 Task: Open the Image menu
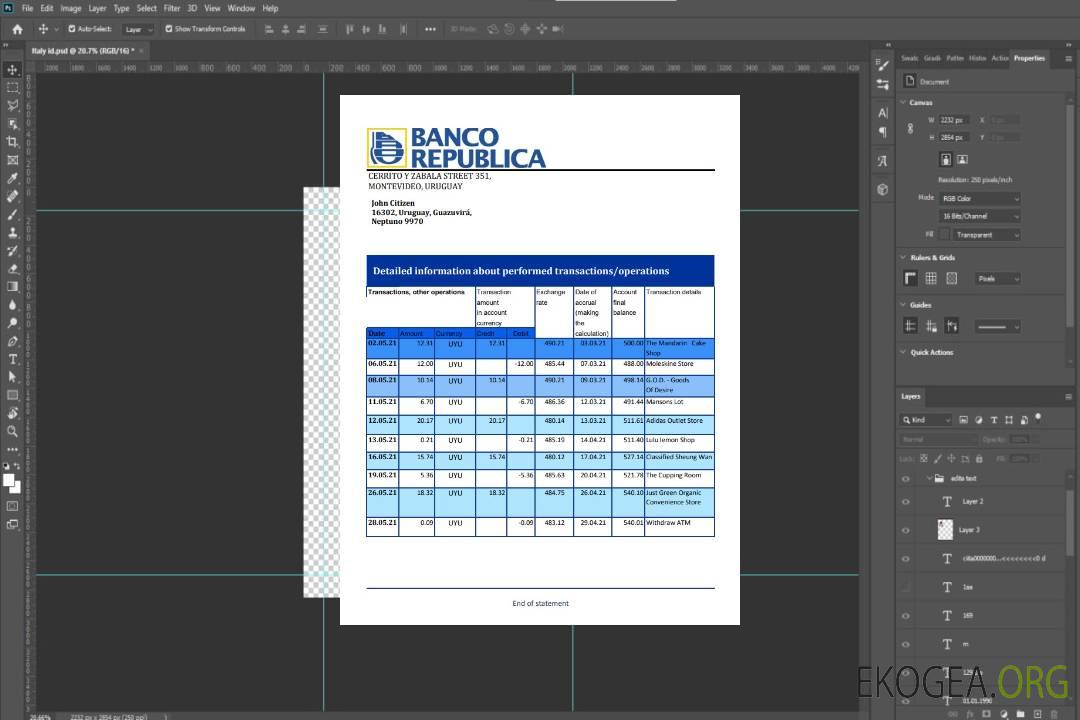(x=70, y=8)
